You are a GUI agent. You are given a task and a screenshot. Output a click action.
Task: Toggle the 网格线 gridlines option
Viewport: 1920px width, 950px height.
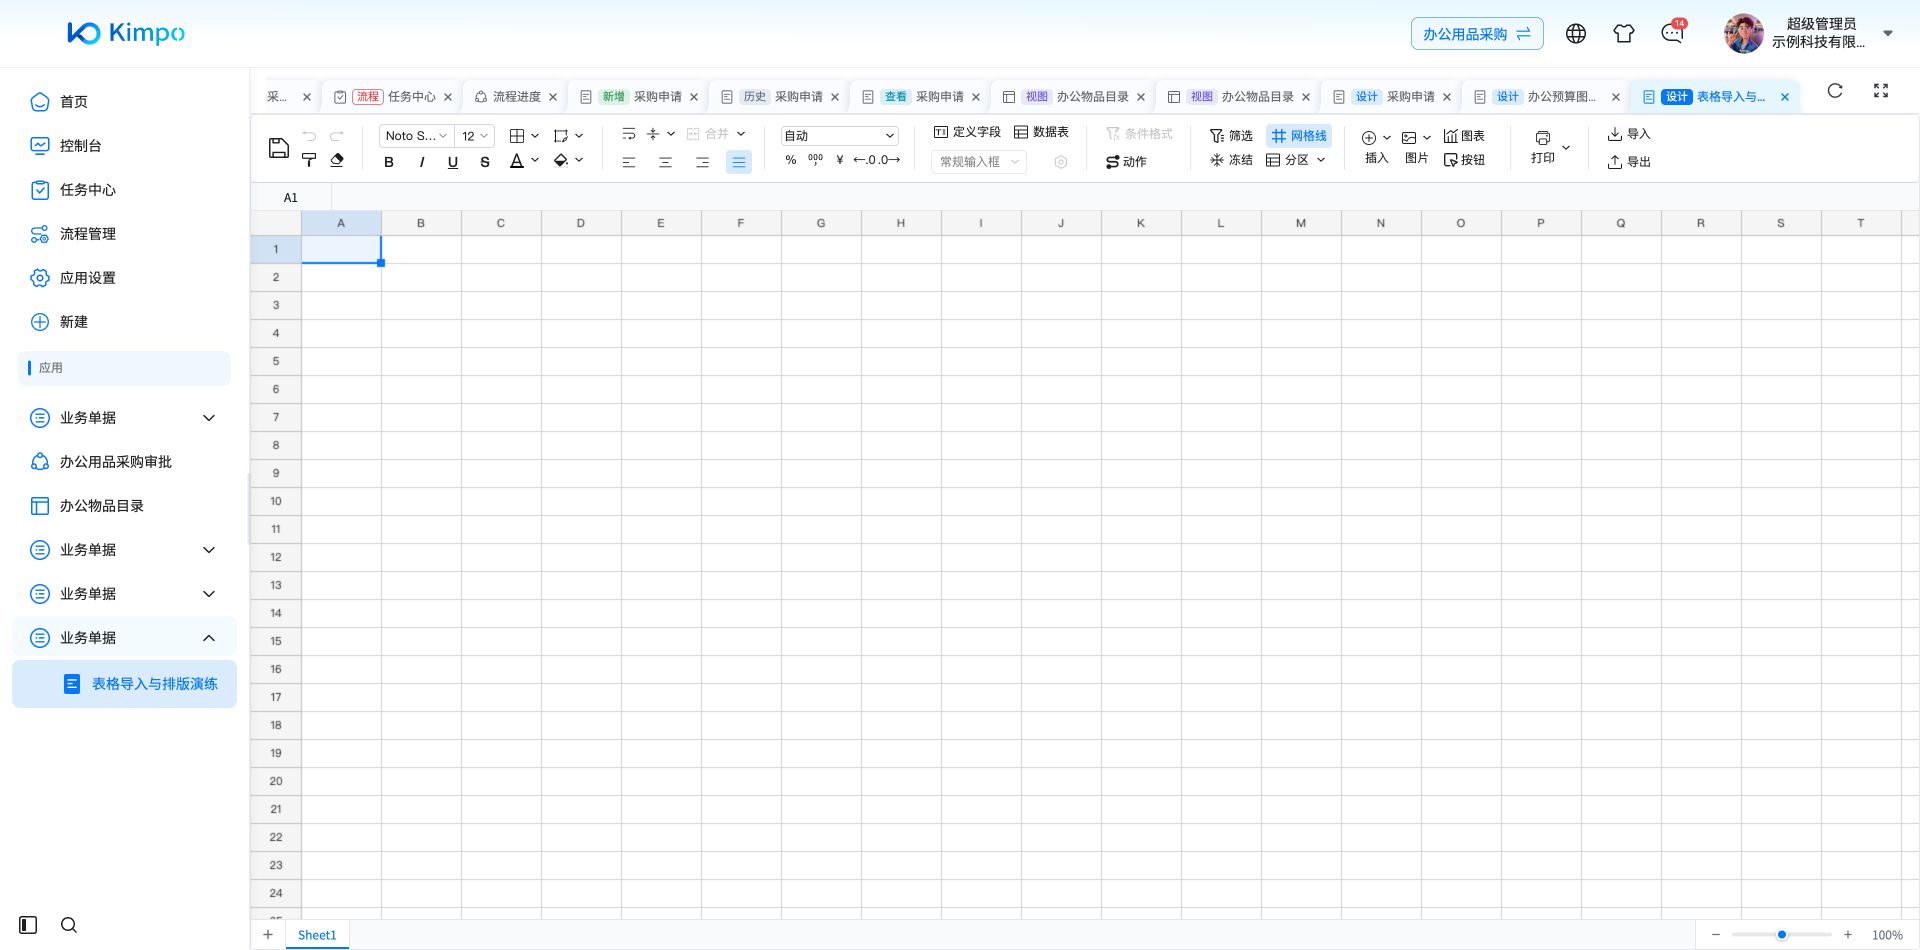1299,136
